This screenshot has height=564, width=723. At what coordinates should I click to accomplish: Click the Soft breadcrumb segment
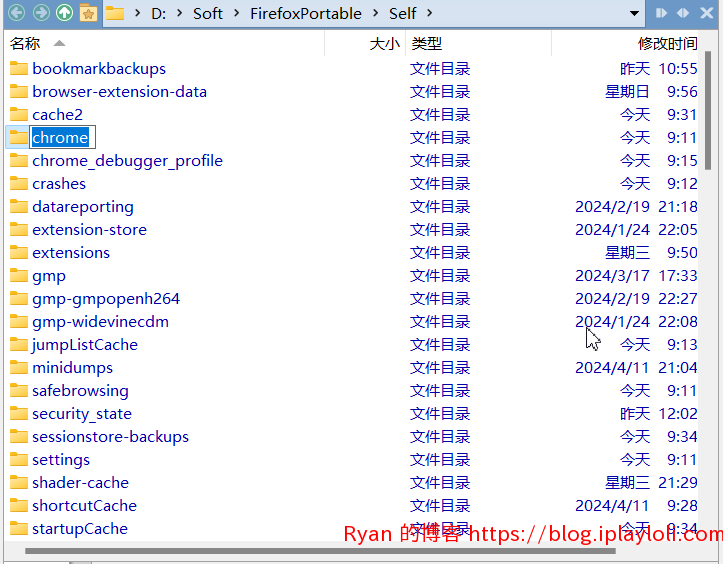[x=207, y=13]
